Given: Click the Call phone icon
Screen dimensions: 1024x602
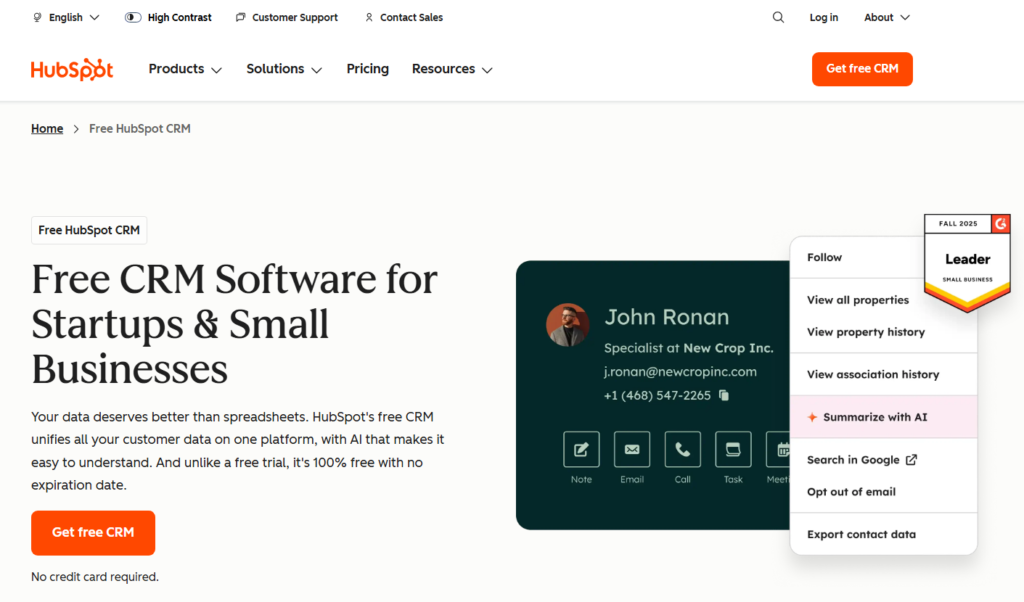Looking at the screenshot, I should point(682,450).
